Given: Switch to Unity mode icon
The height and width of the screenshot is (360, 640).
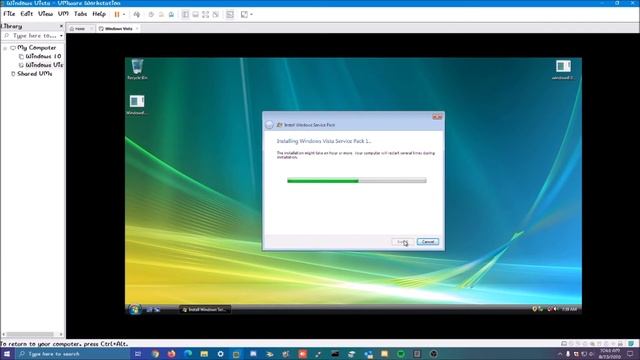Looking at the screenshot, I should click(216, 14).
